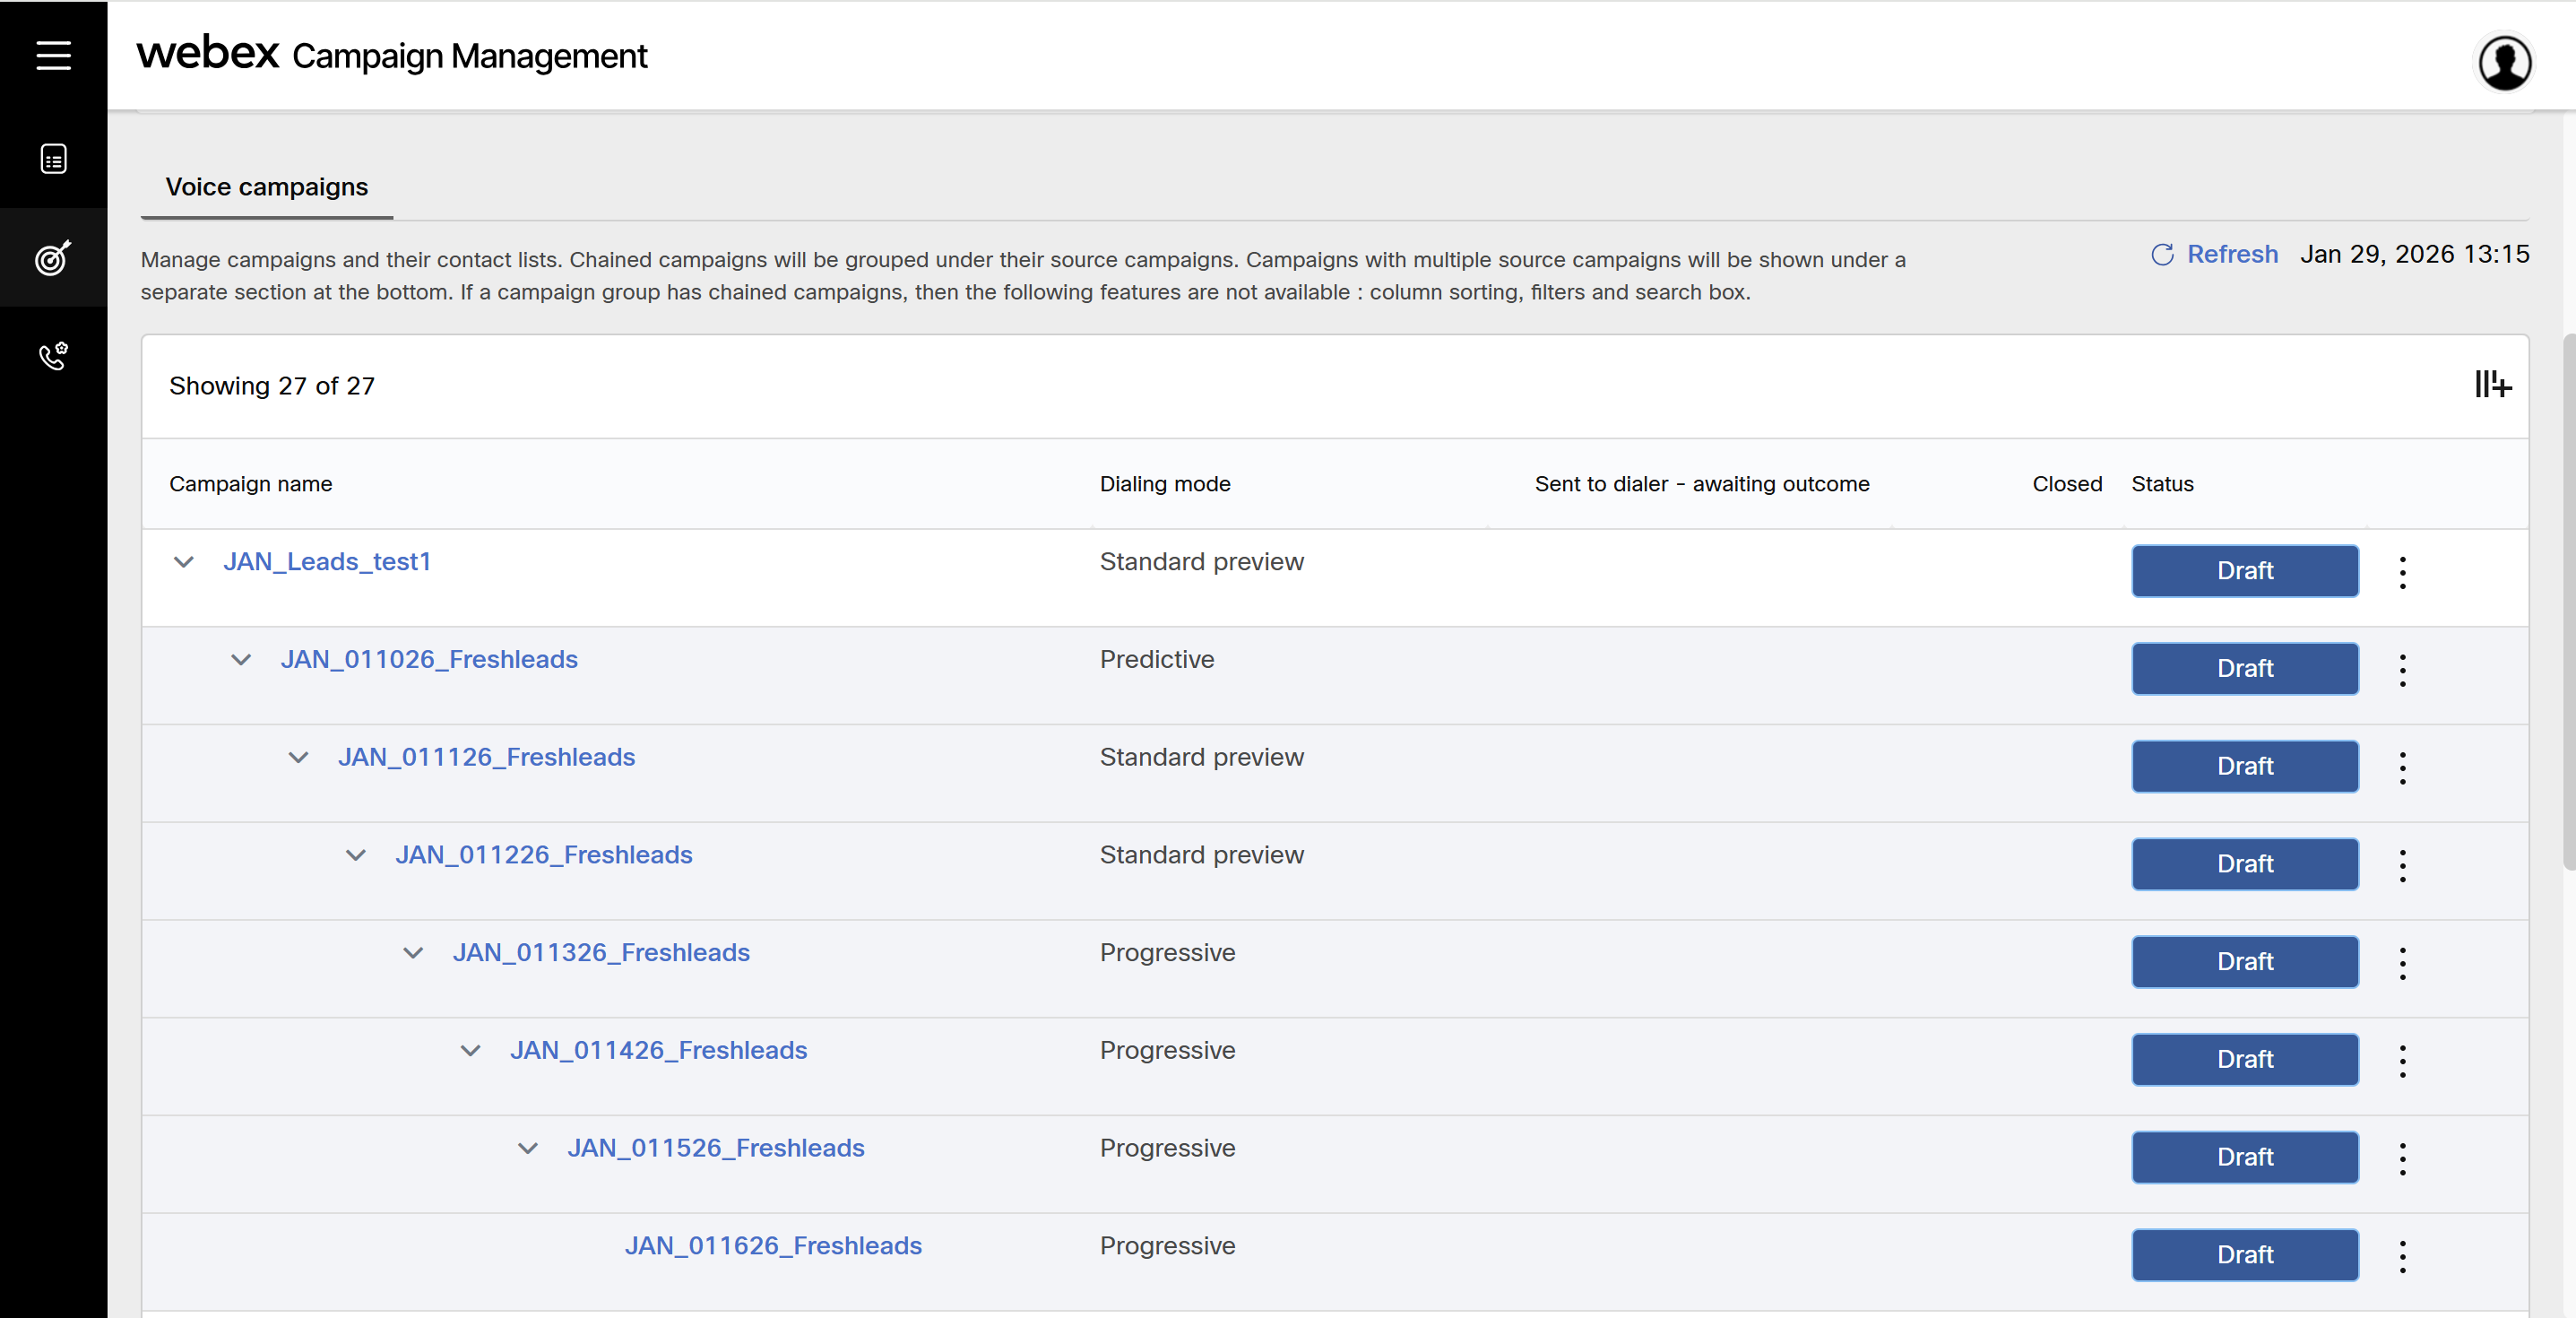Open the JAN_011226_Freshleads campaign link

pos(543,855)
